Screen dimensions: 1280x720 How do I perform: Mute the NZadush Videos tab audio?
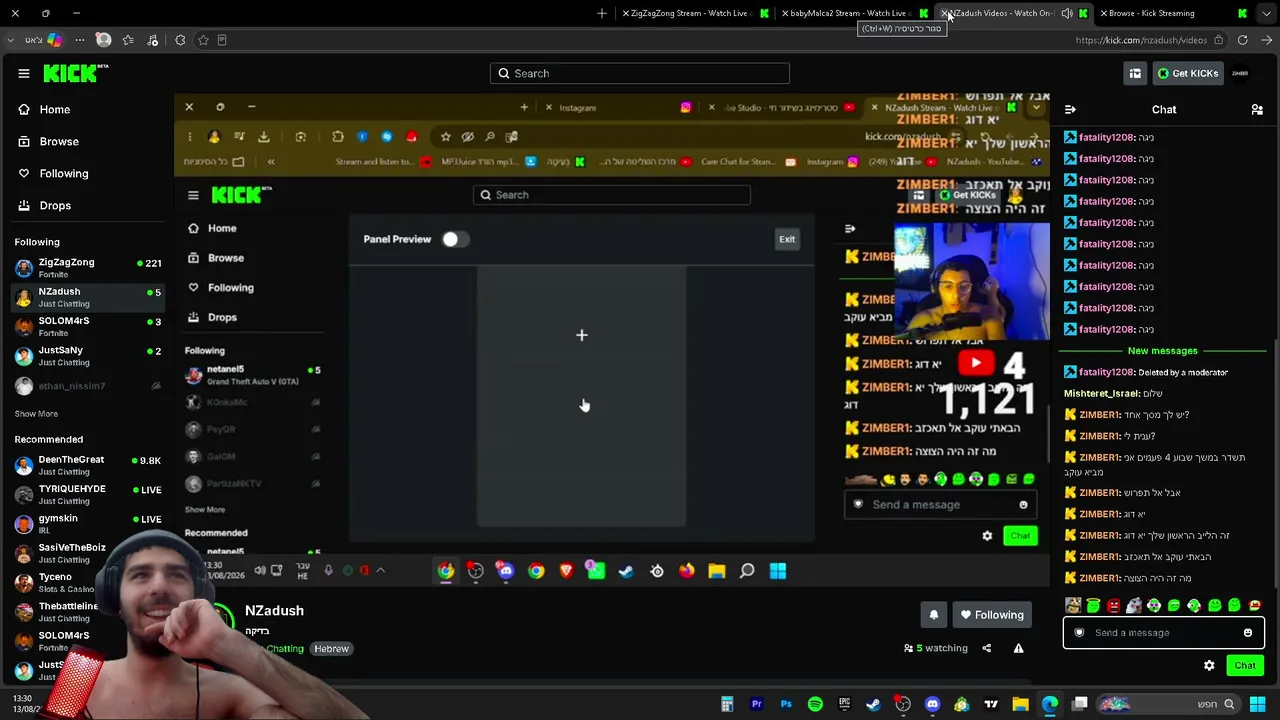pyautogui.click(x=1067, y=13)
